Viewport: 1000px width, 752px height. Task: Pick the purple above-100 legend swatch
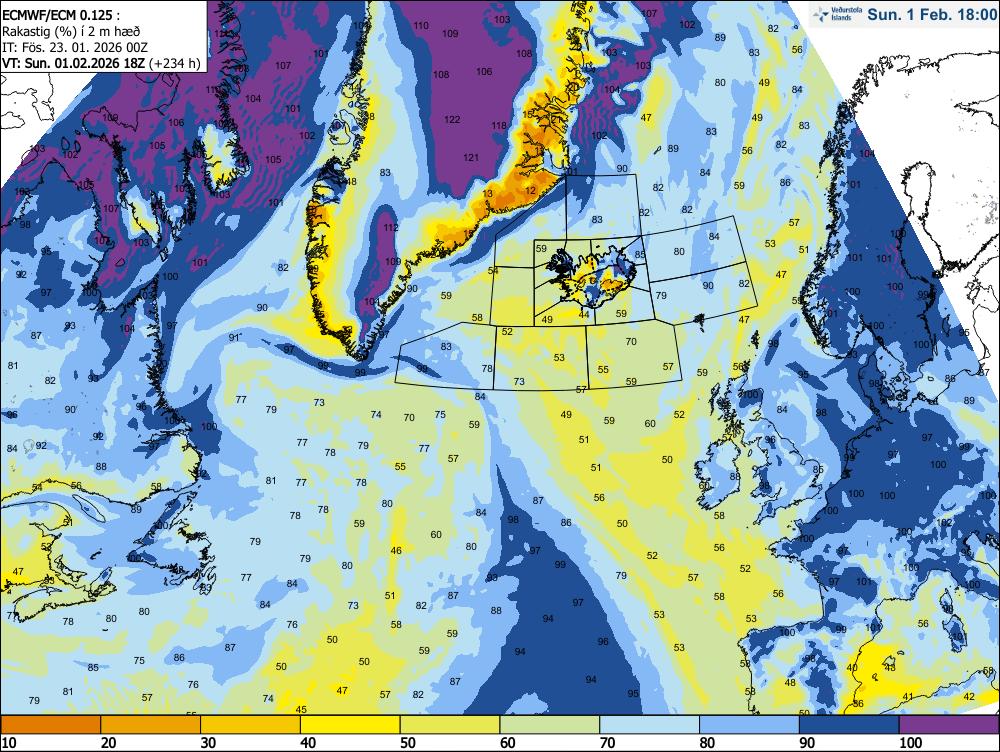pyautogui.click(x=950, y=725)
